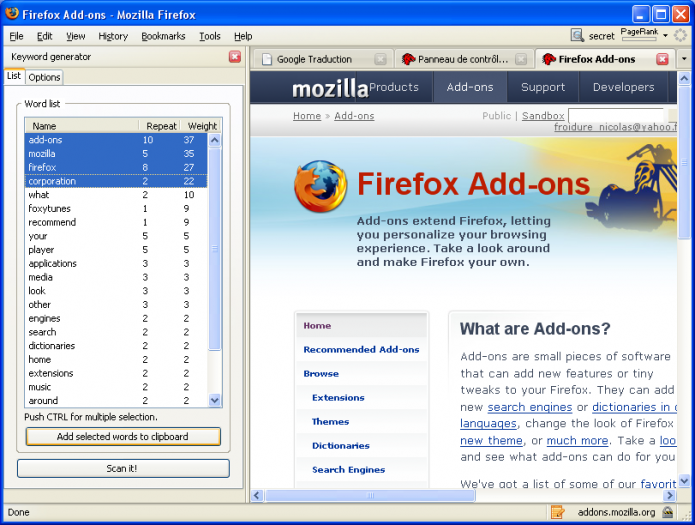Open the list-all-tabs dropdown arrow

click(684, 59)
